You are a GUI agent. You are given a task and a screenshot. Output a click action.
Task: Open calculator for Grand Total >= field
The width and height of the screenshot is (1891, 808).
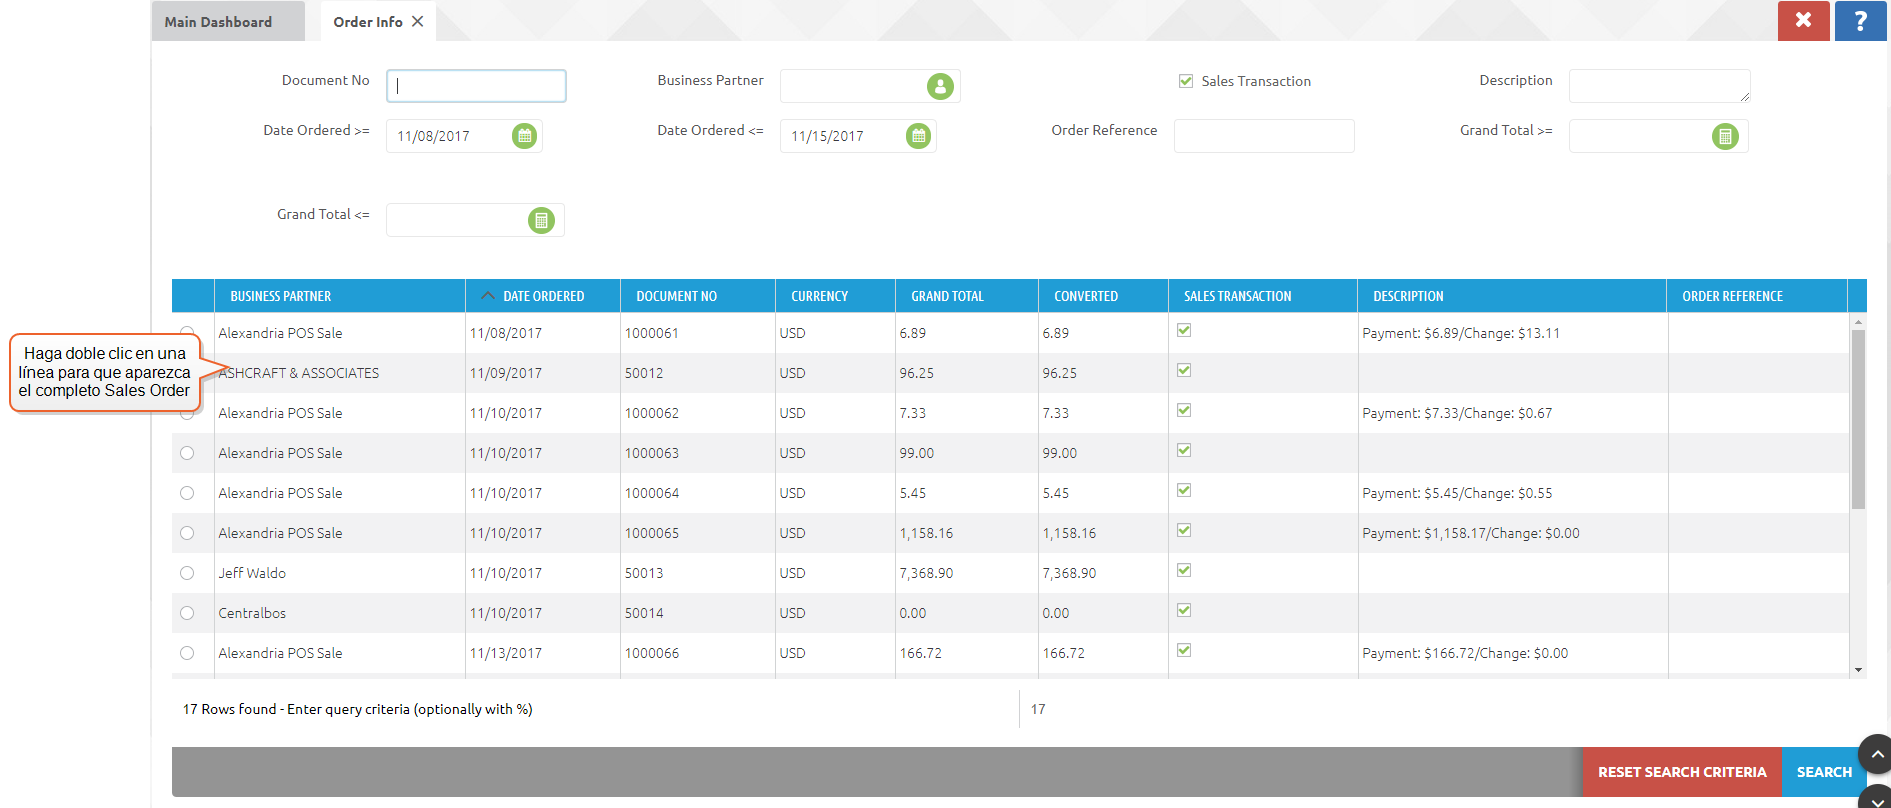[1725, 136]
